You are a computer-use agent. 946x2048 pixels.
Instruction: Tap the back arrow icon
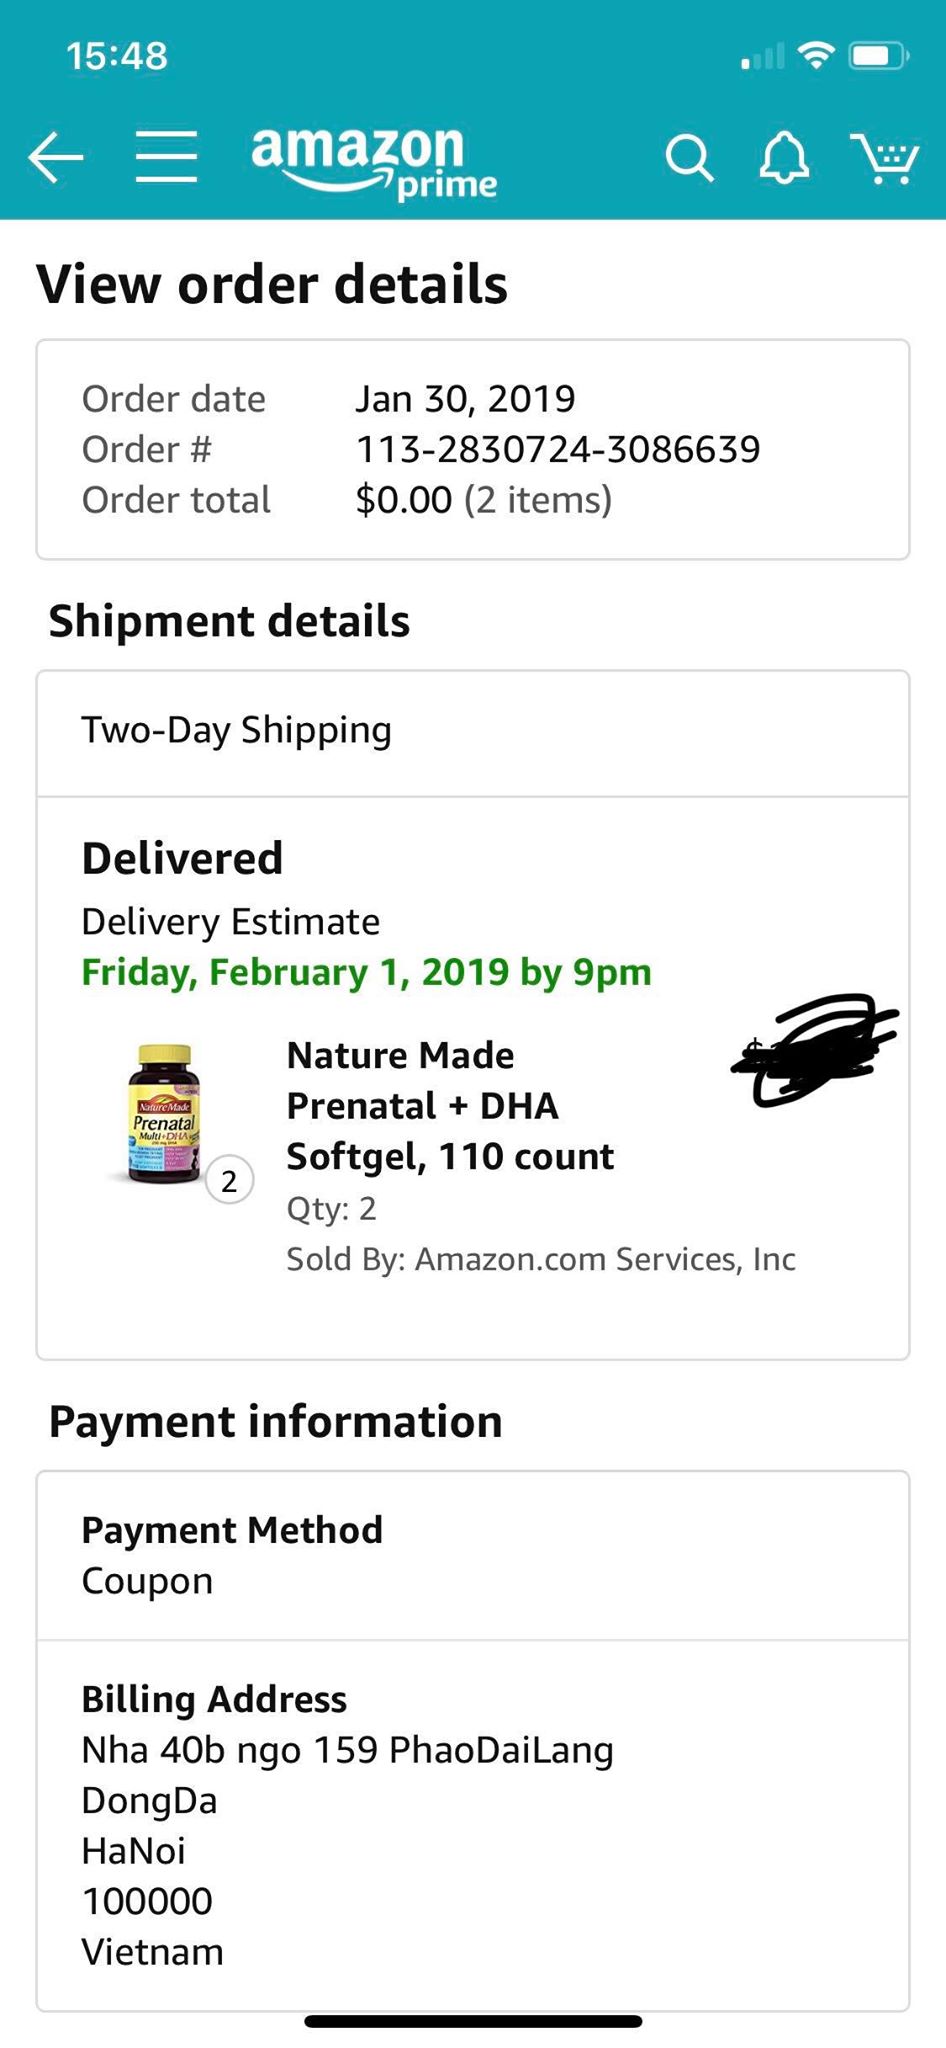point(56,158)
